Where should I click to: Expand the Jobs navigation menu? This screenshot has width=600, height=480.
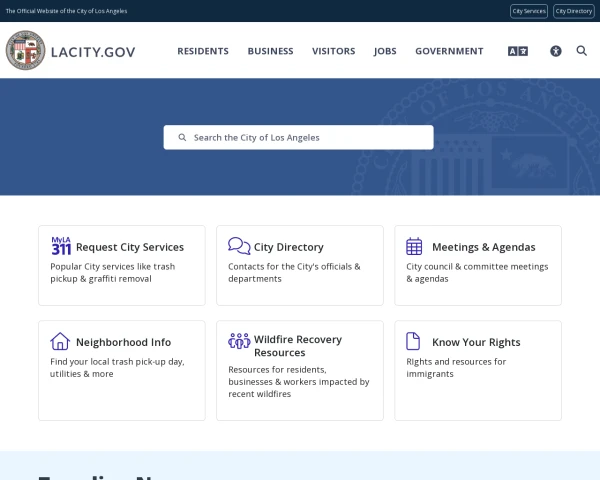tap(385, 51)
